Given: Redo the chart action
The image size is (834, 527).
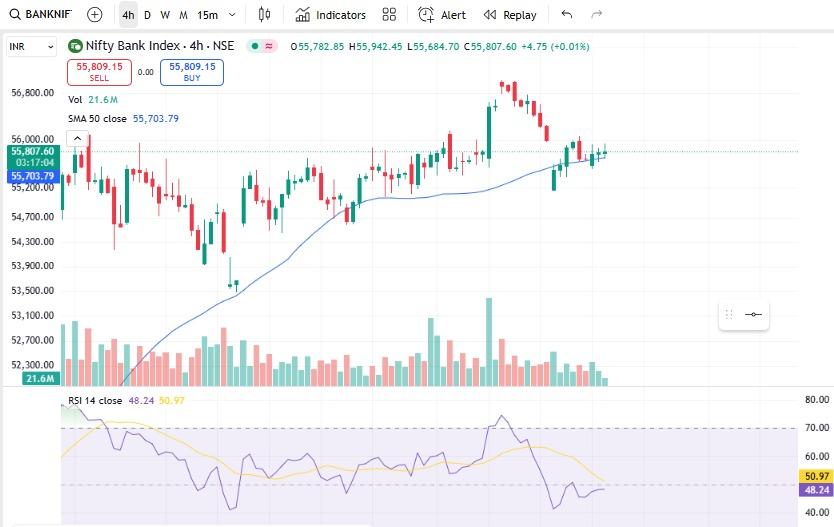Looking at the screenshot, I should click(x=596, y=14).
